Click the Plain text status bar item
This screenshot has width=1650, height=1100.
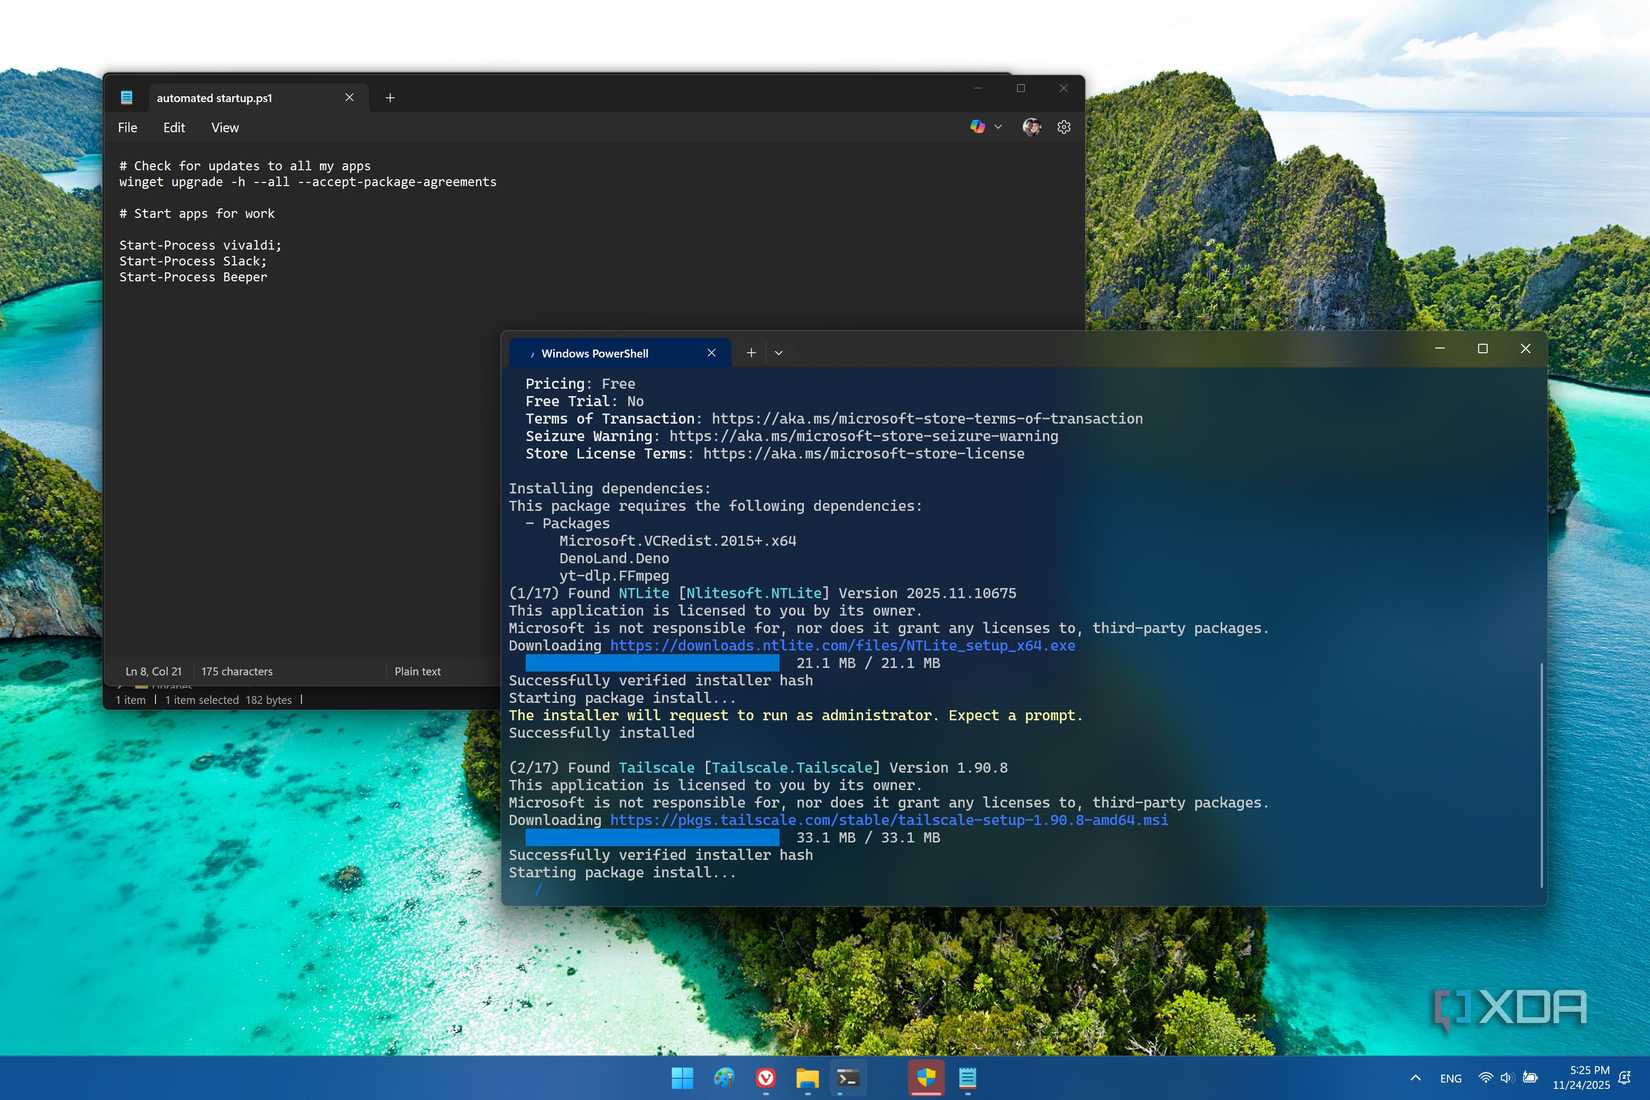point(417,671)
